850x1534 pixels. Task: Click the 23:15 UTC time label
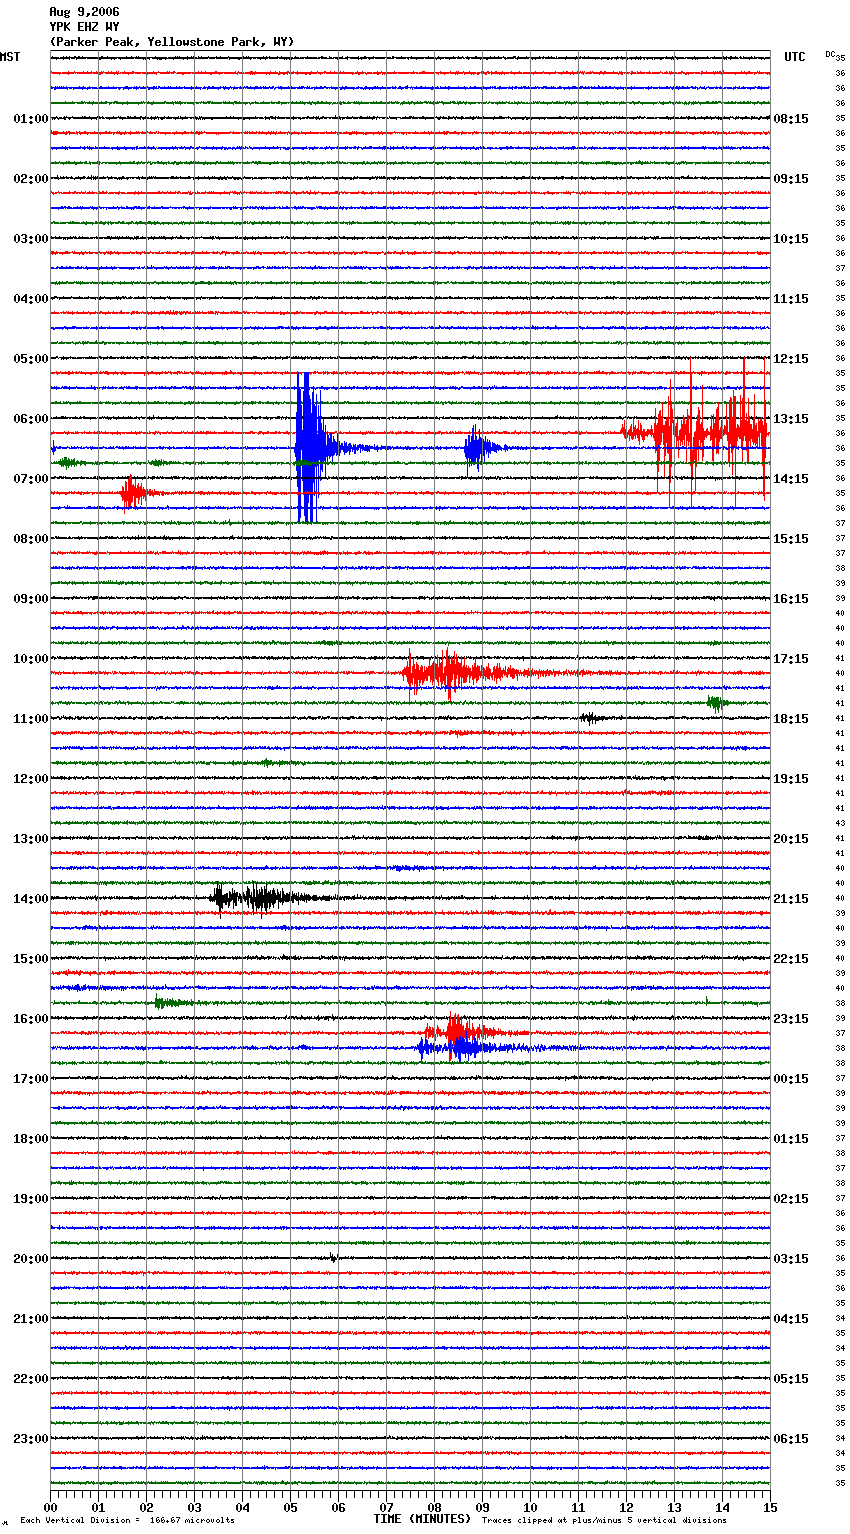point(791,1019)
